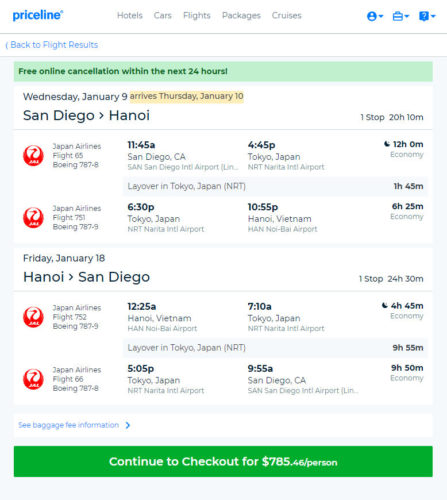Open the user account profile icon menu

click(x=375, y=16)
